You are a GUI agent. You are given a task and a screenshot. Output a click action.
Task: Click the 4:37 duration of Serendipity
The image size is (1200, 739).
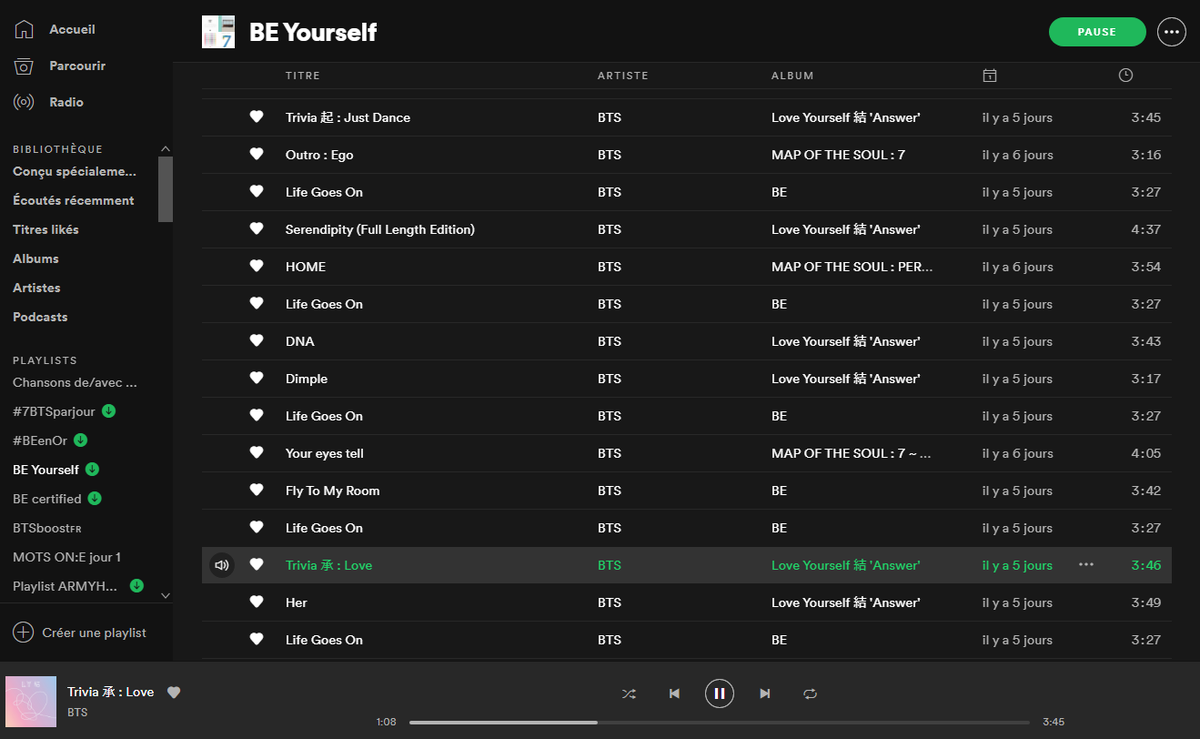point(1146,229)
